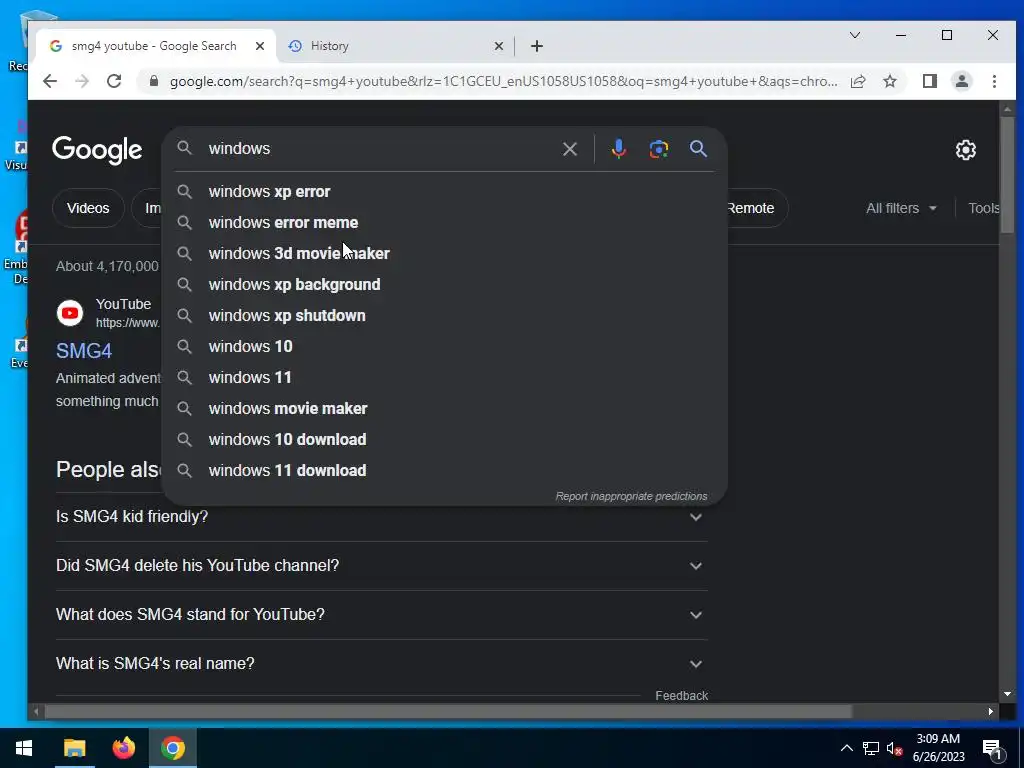The height and width of the screenshot is (768, 1024).
Task: Expand "Is SMG4 kid friendly?" question
Action: (x=381, y=517)
